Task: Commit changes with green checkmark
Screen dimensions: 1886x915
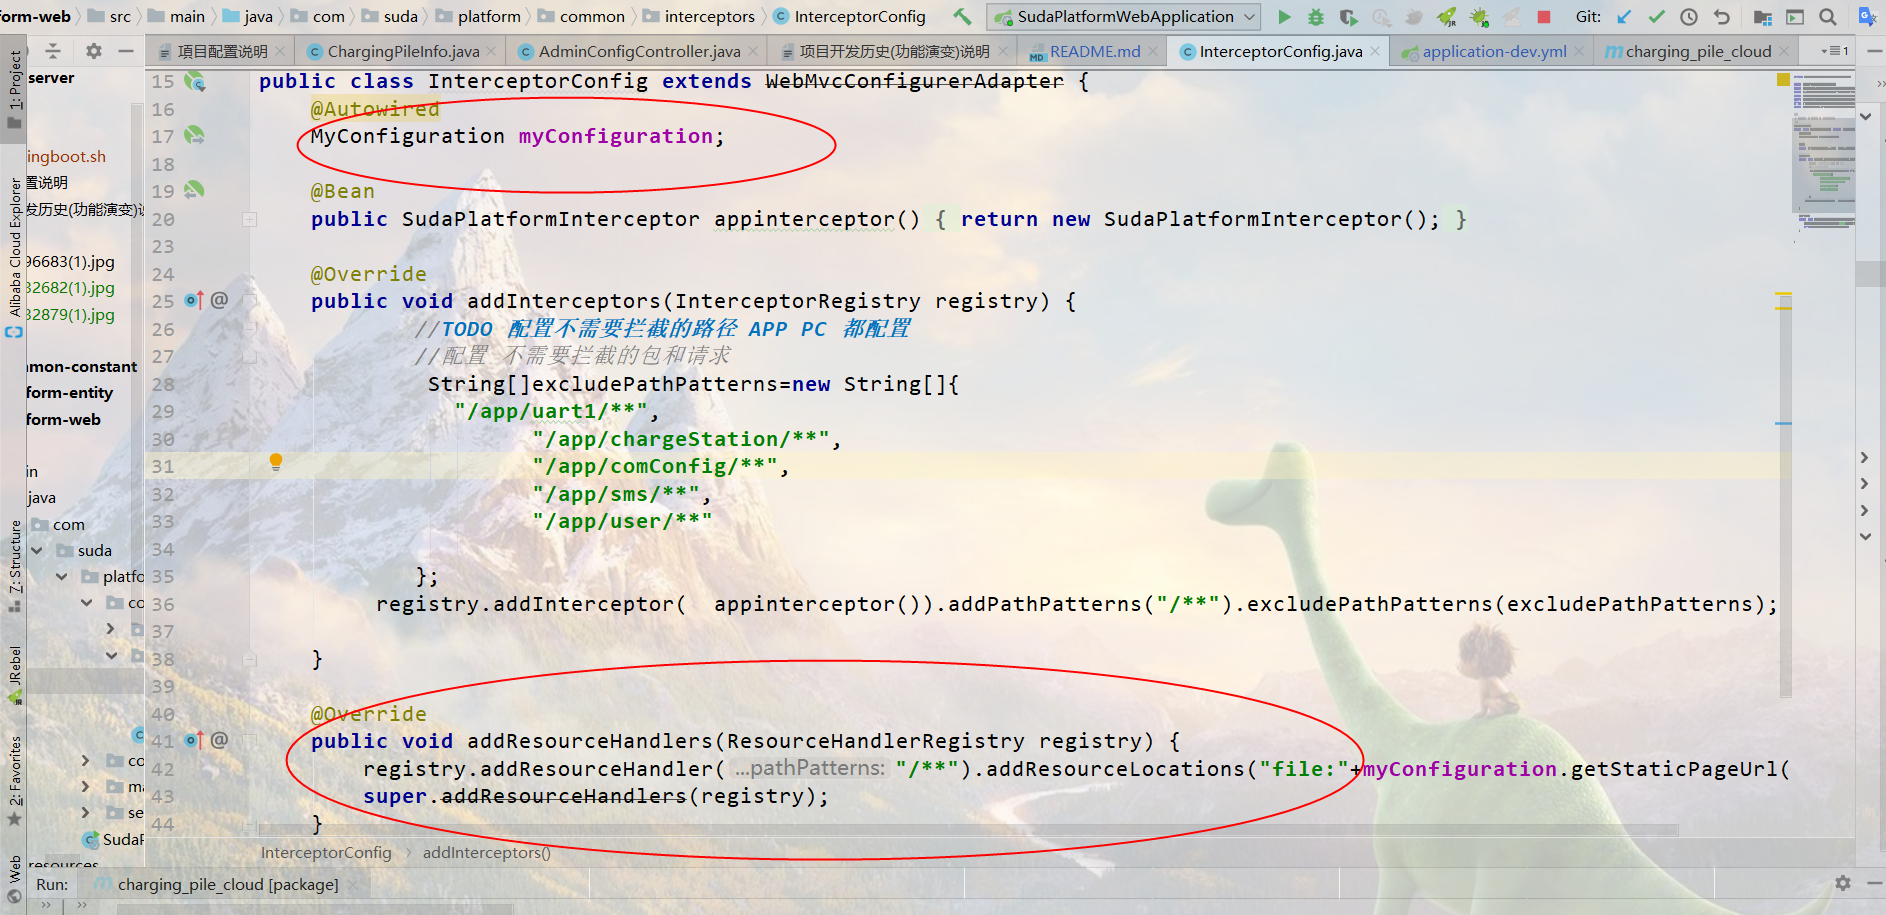Action: coord(1657,17)
